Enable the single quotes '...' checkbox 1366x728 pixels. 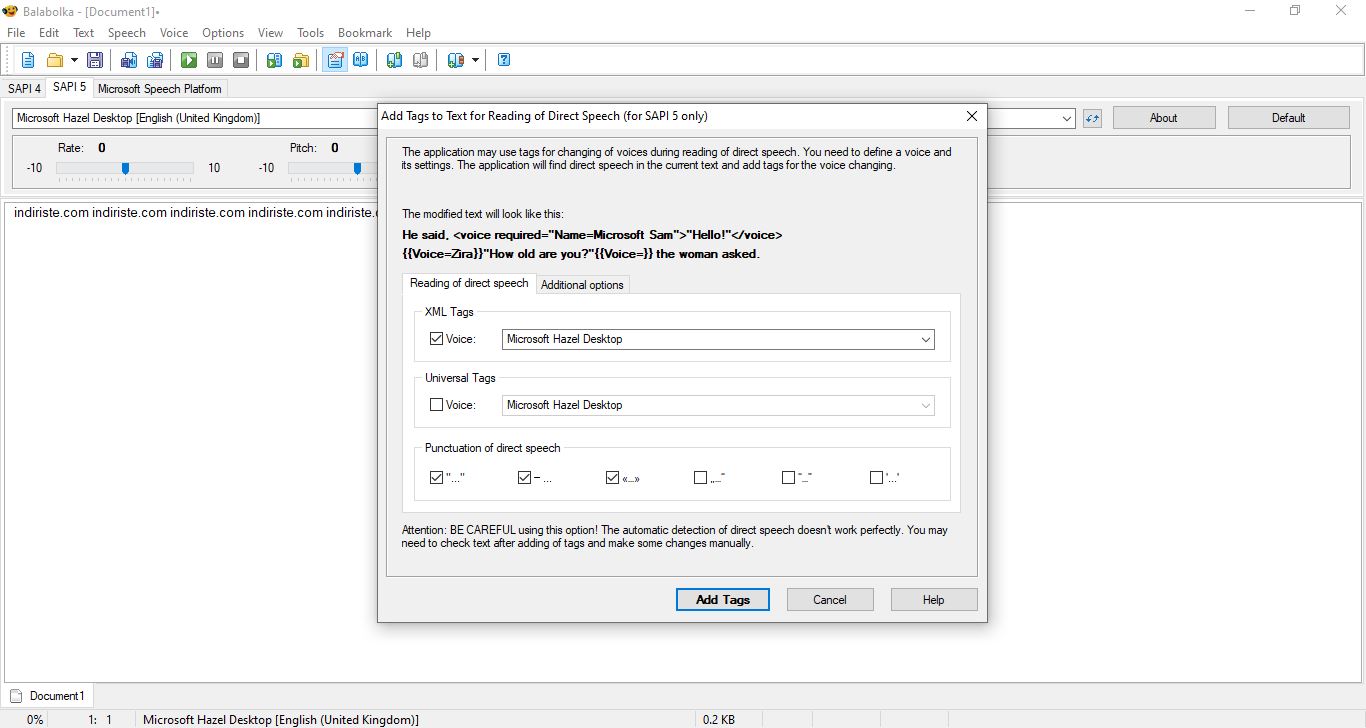876,478
